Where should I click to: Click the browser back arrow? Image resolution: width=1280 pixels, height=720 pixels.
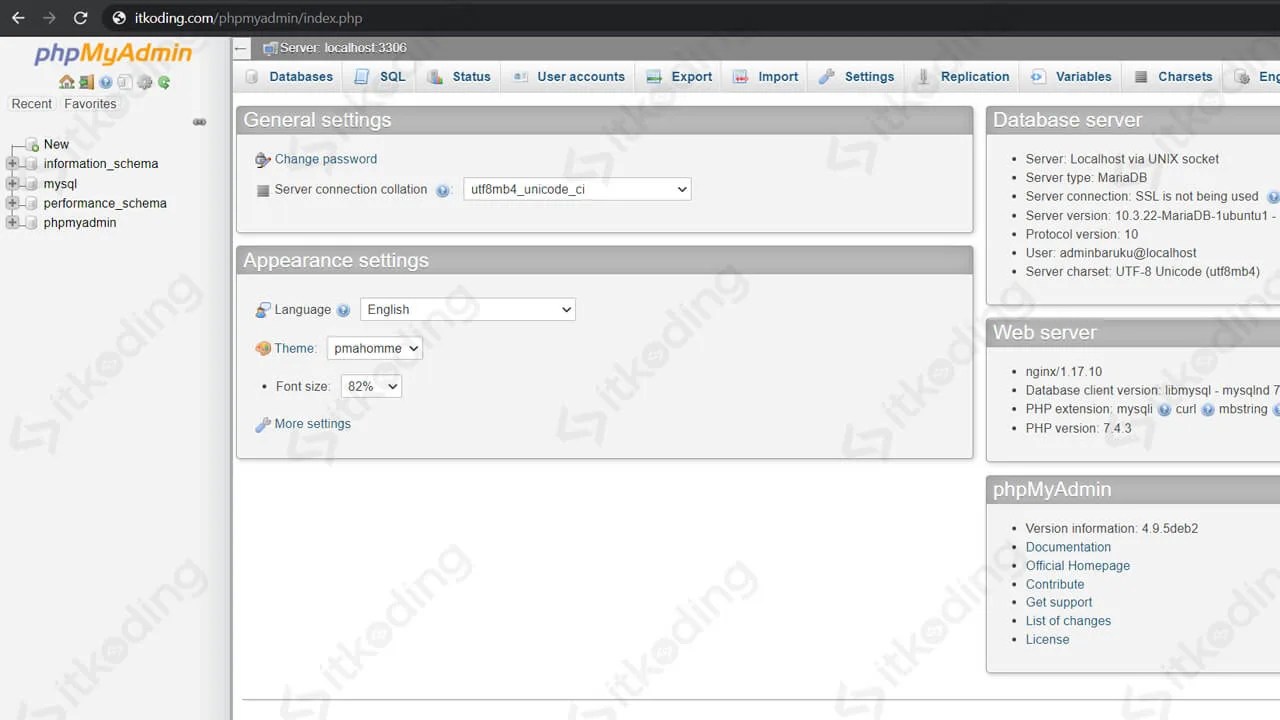click(18, 17)
